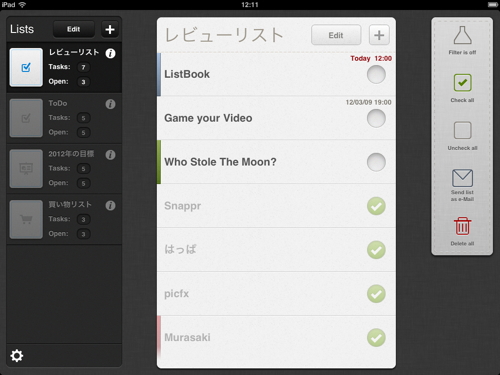Image resolution: width=500 pixels, height=375 pixels.
Task: Select the Murasaki task title
Action: tap(187, 337)
